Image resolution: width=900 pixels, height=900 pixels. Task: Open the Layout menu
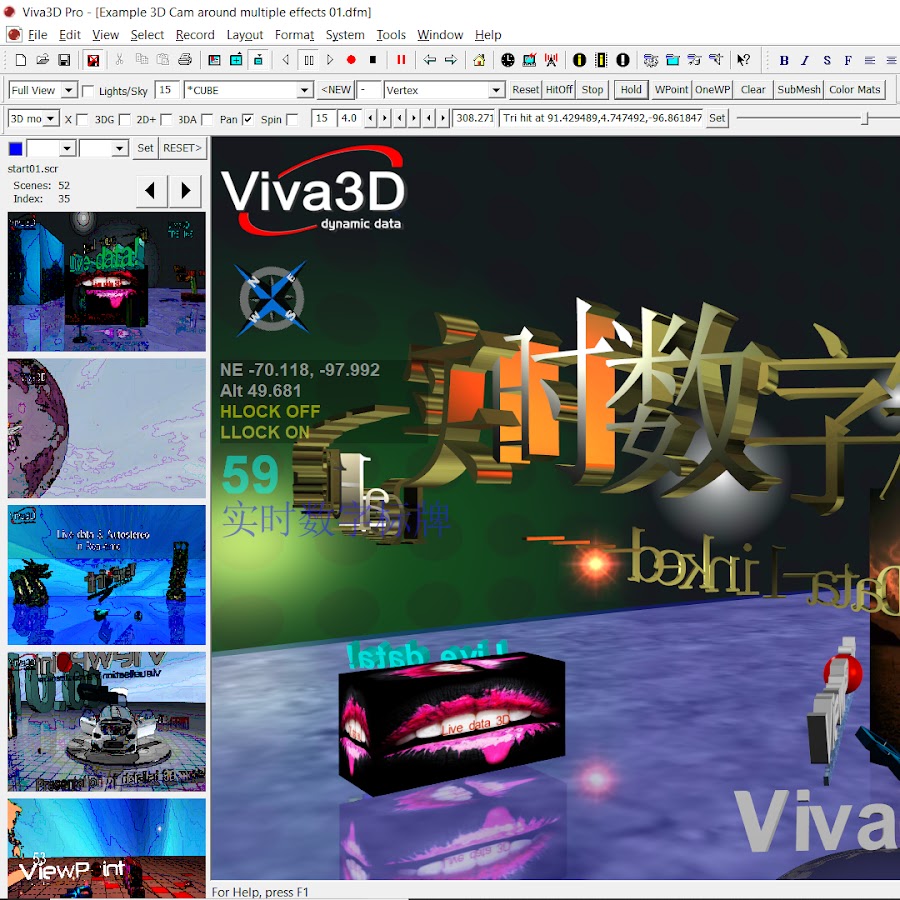coord(245,35)
